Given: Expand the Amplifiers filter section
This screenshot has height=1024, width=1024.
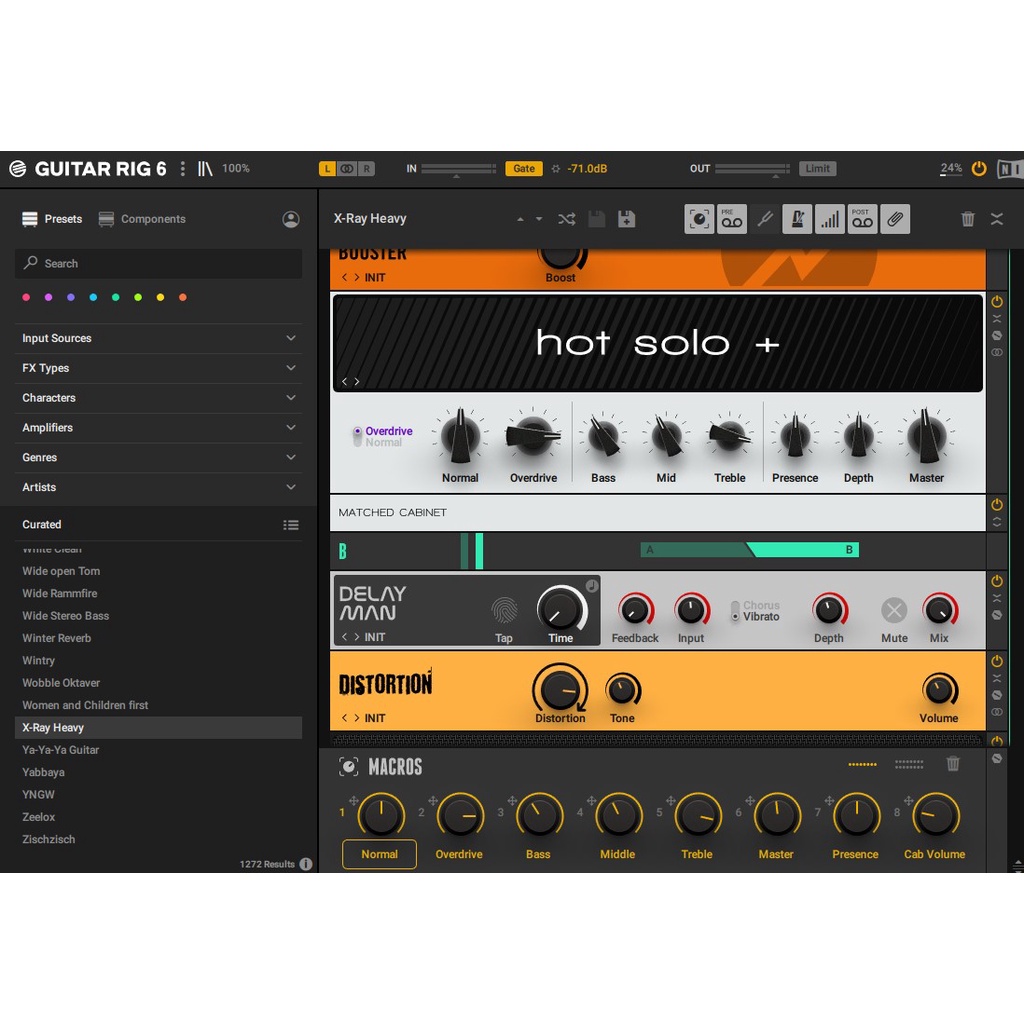Looking at the screenshot, I should point(158,427).
